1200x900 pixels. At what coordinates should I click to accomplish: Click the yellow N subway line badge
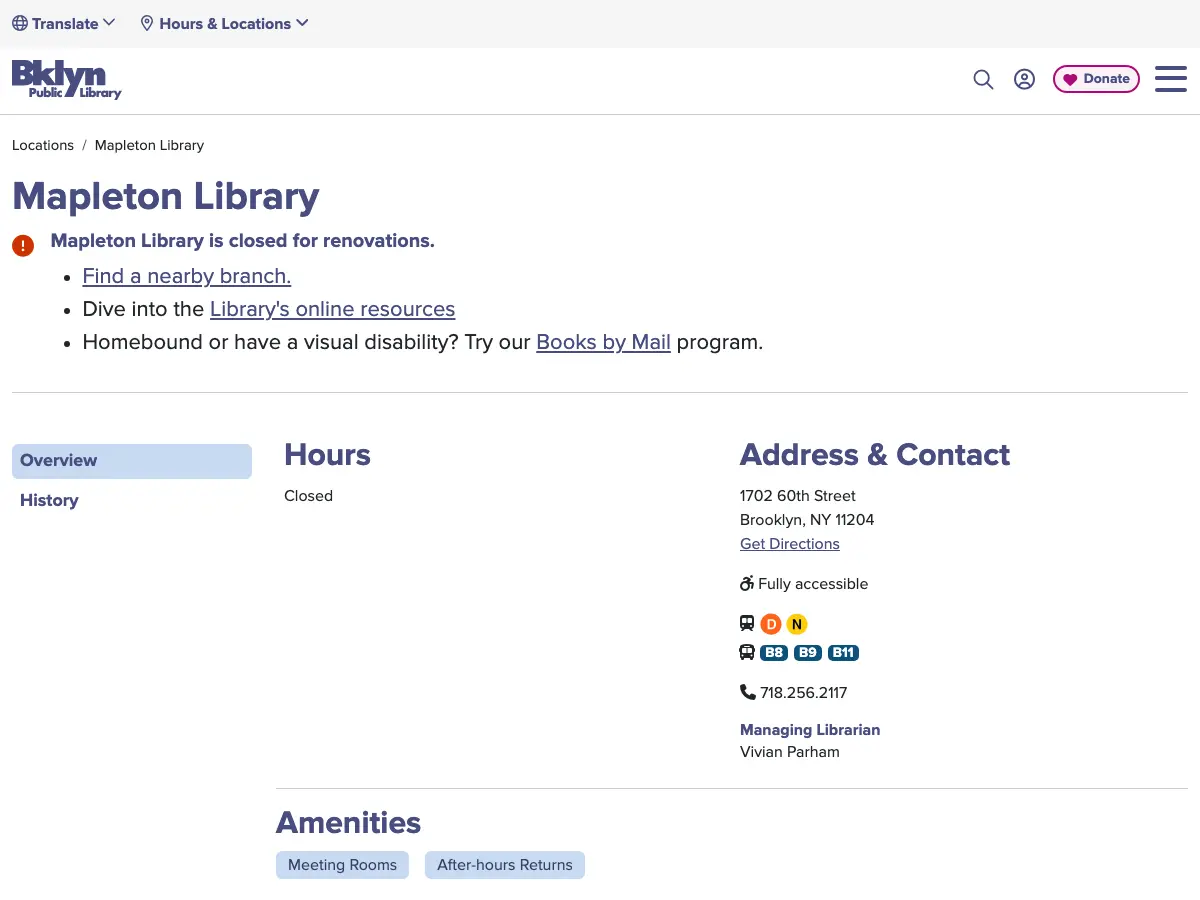pos(796,624)
